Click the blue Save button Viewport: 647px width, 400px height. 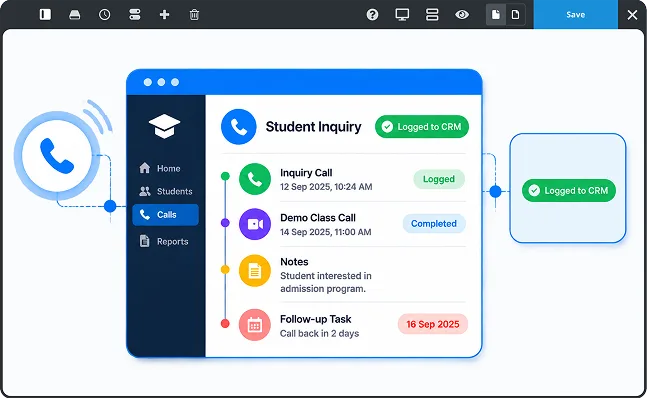[x=576, y=14]
